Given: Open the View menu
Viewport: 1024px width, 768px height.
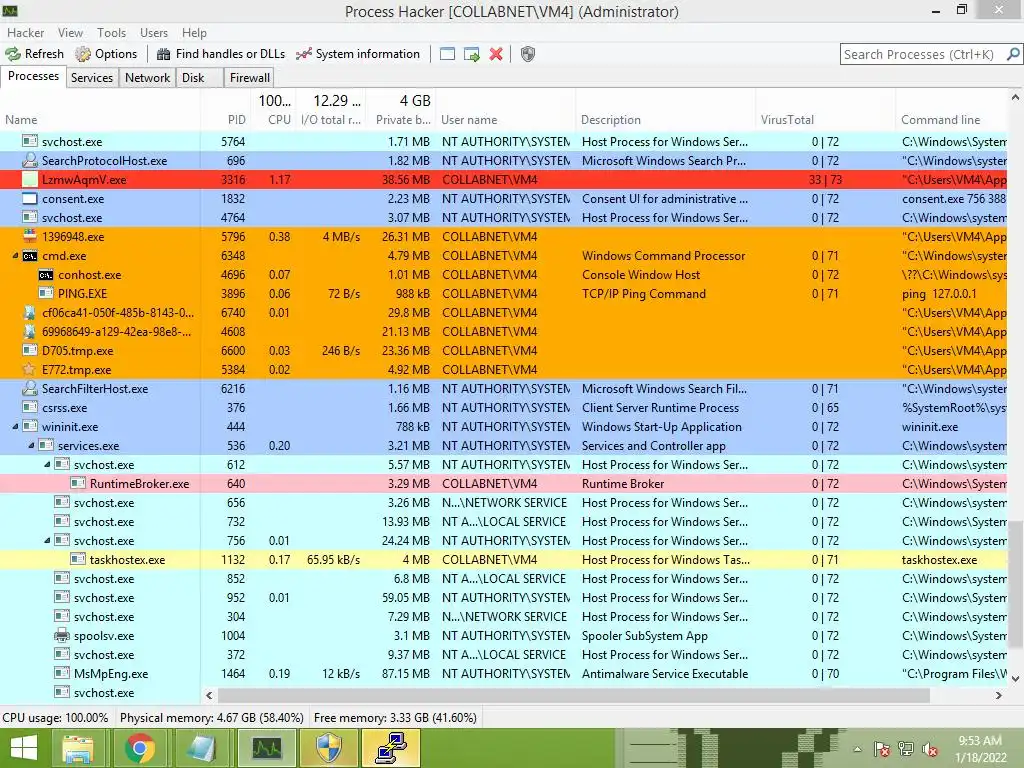Looking at the screenshot, I should click(x=70, y=33).
